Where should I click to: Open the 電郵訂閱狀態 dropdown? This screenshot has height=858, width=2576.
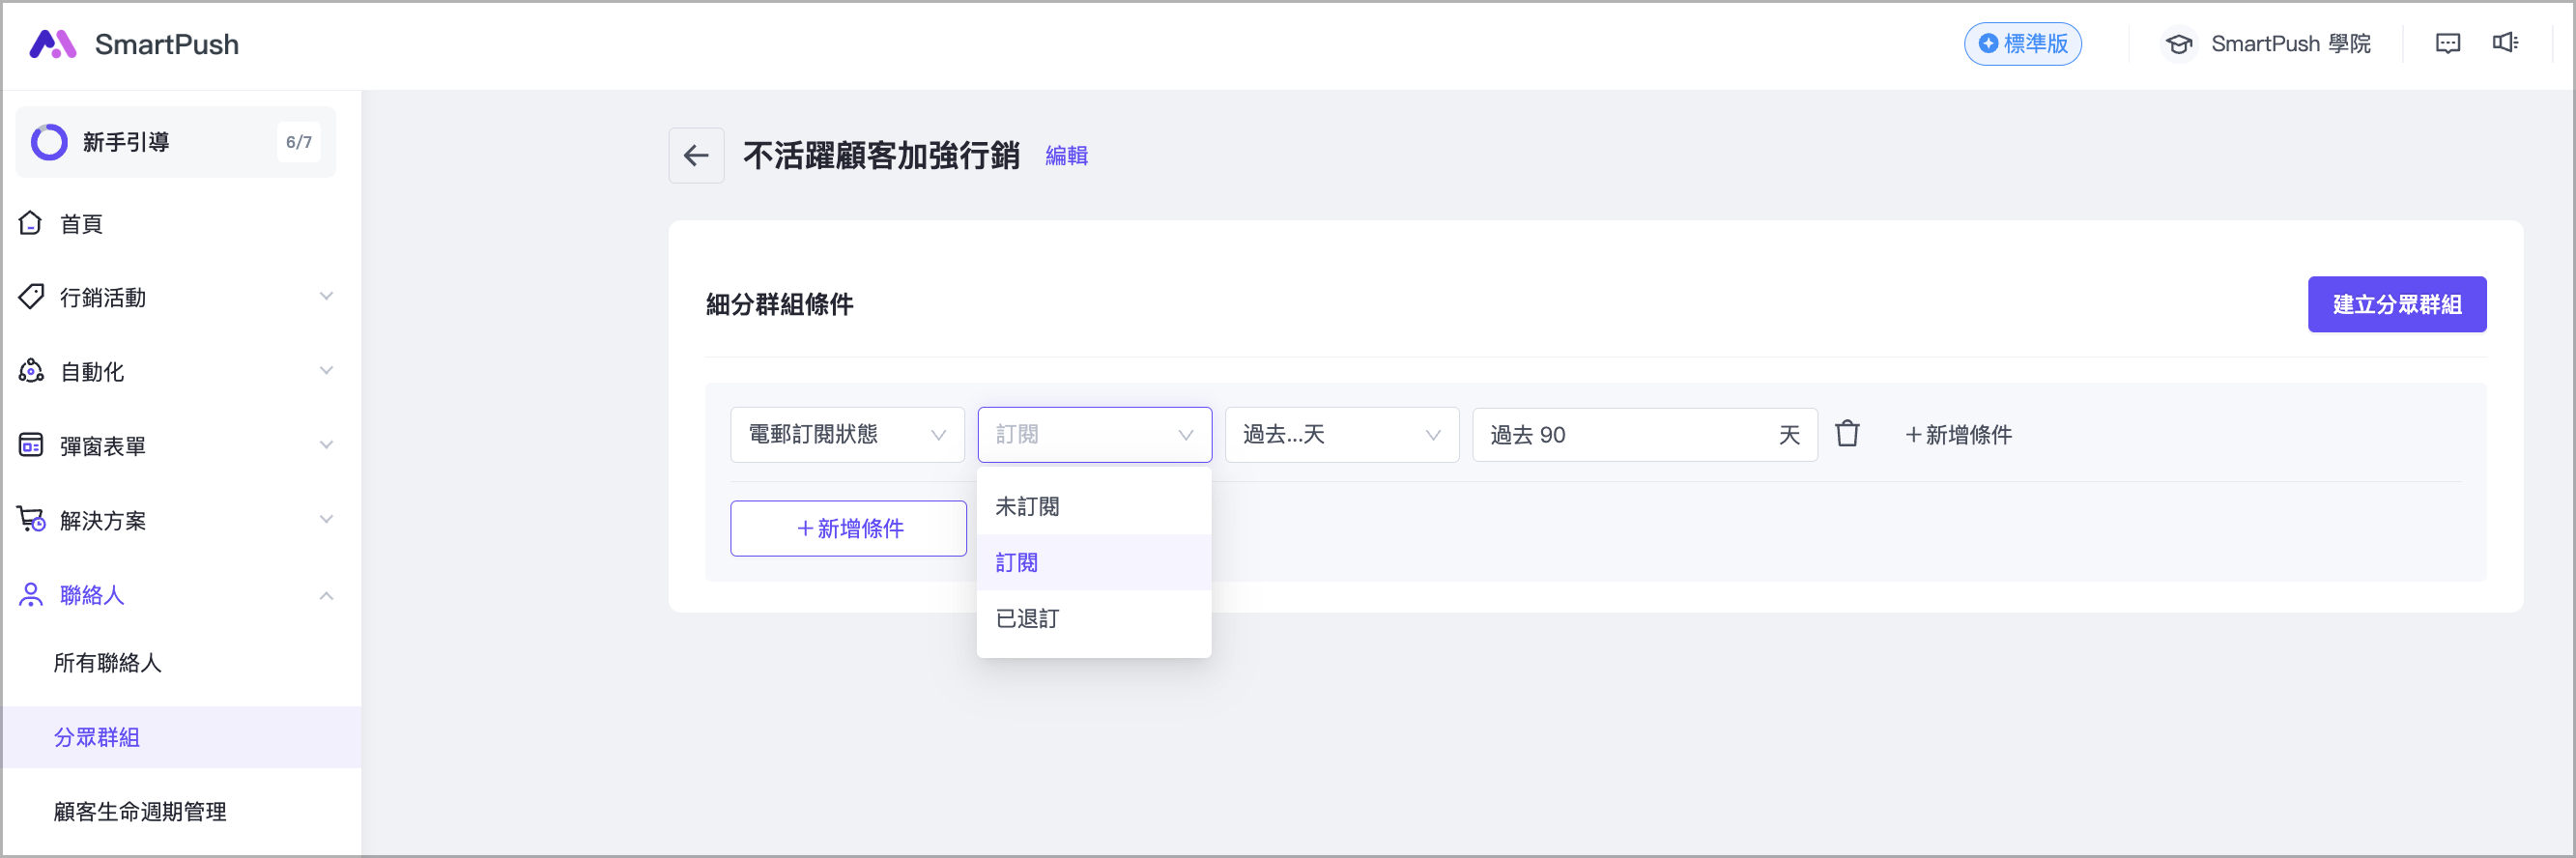coord(846,435)
